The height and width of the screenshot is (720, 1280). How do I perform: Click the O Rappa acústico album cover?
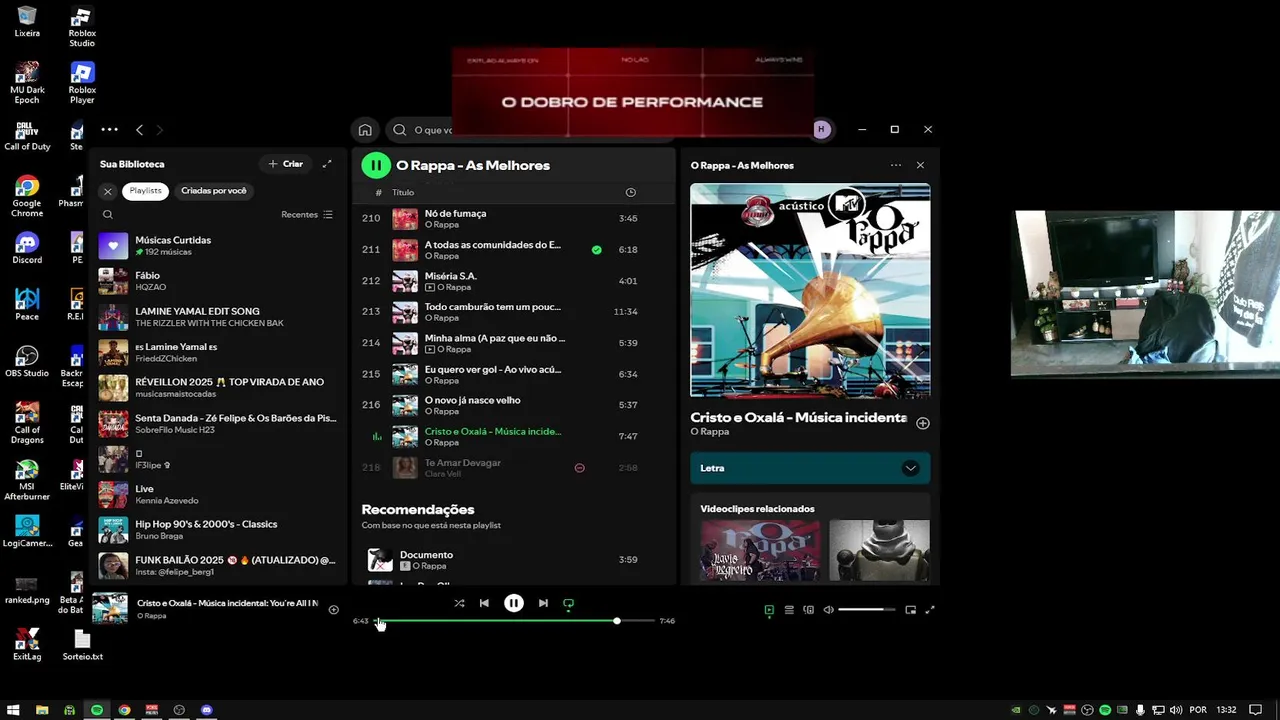click(810, 291)
